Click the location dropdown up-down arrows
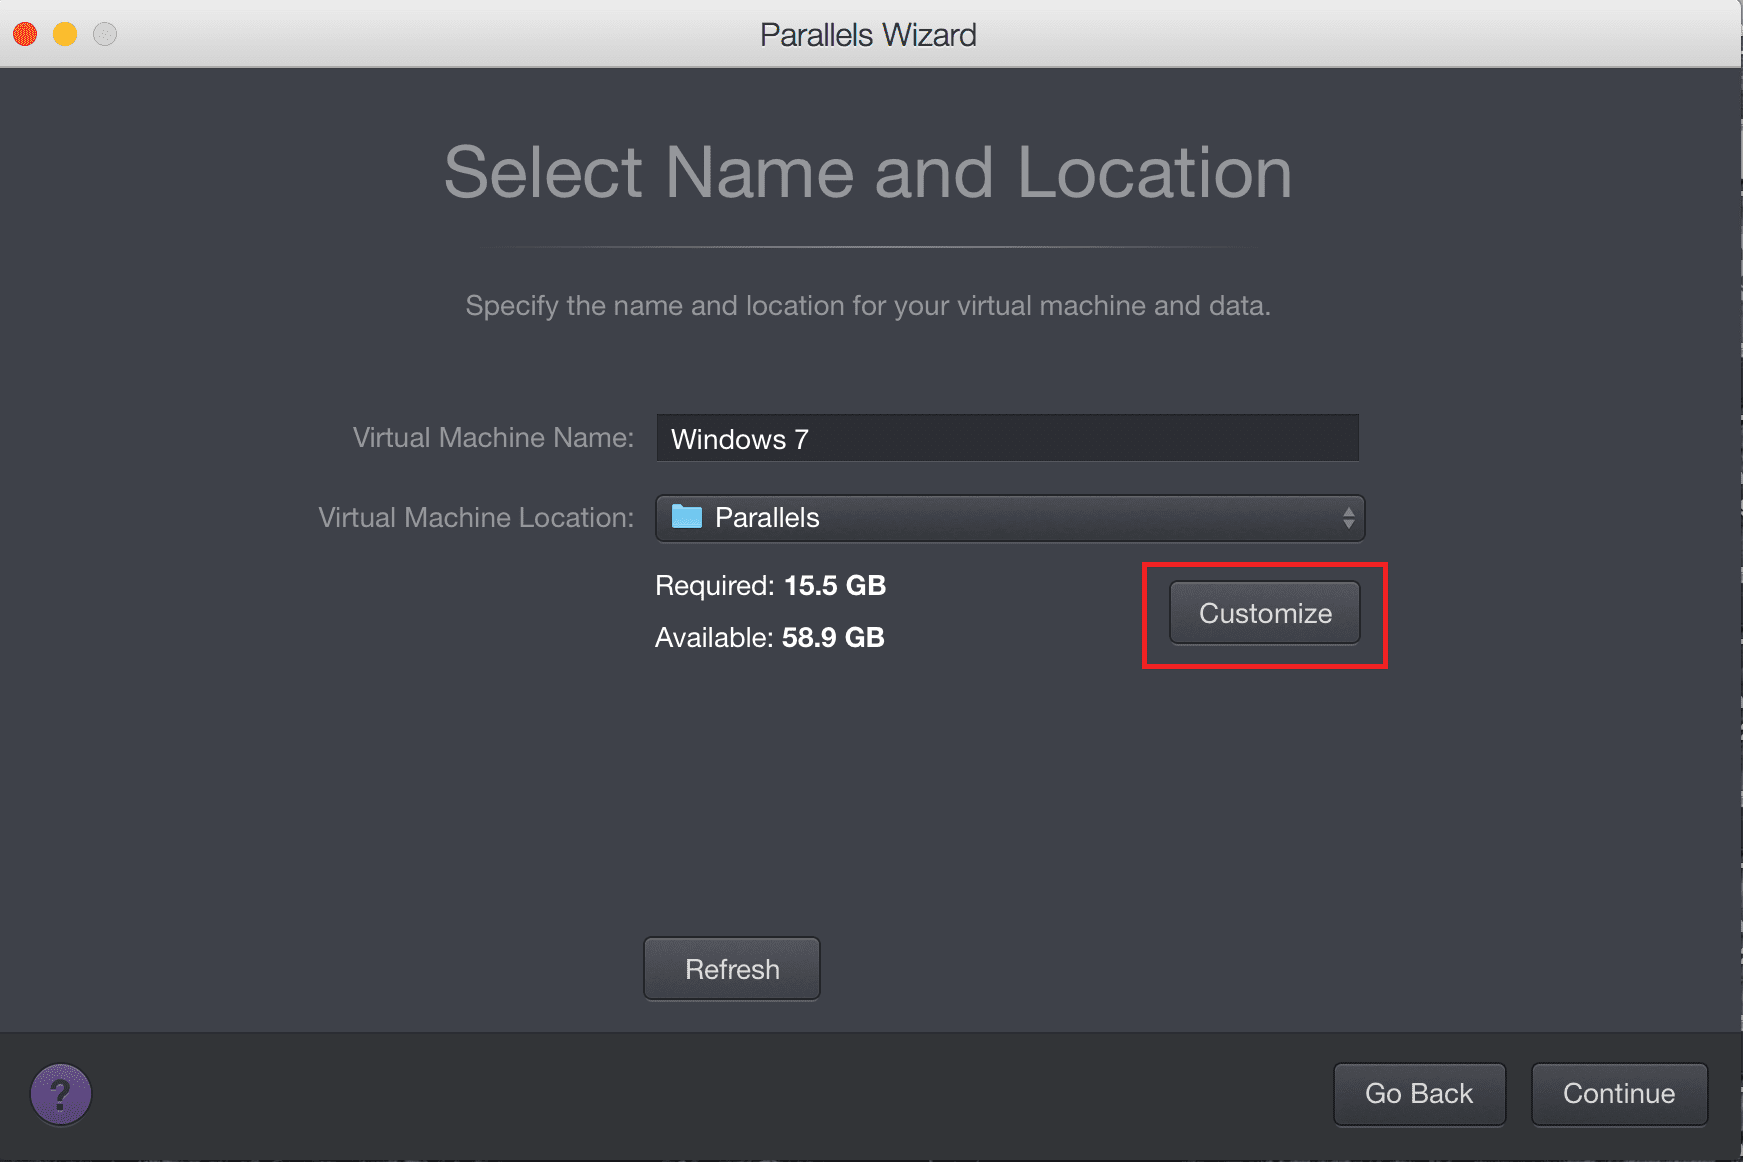 pos(1348,518)
